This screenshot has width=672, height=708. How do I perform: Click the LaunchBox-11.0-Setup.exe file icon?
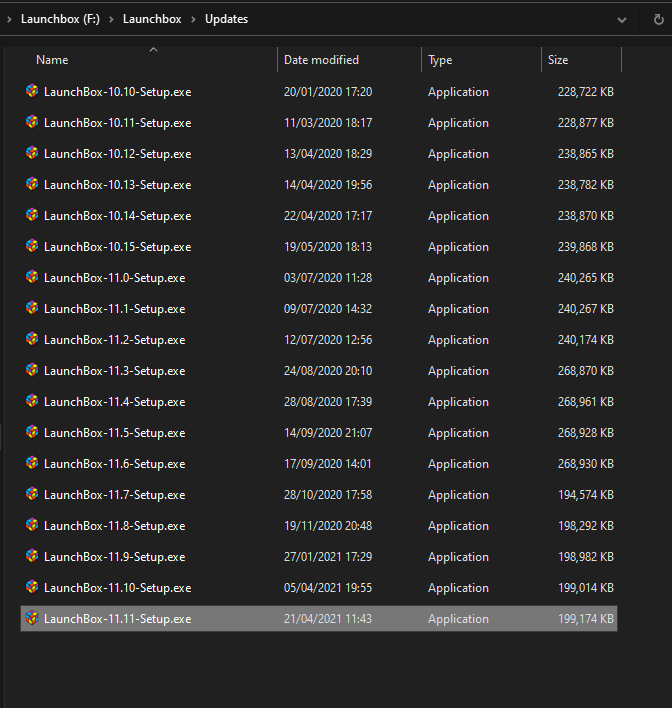point(32,277)
